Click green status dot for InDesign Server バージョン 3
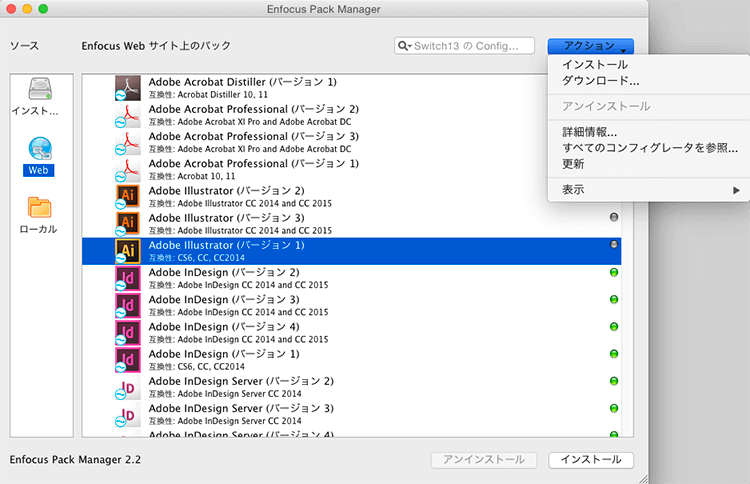The height and width of the screenshot is (484, 750). pyautogui.click(x=614, y=408)
